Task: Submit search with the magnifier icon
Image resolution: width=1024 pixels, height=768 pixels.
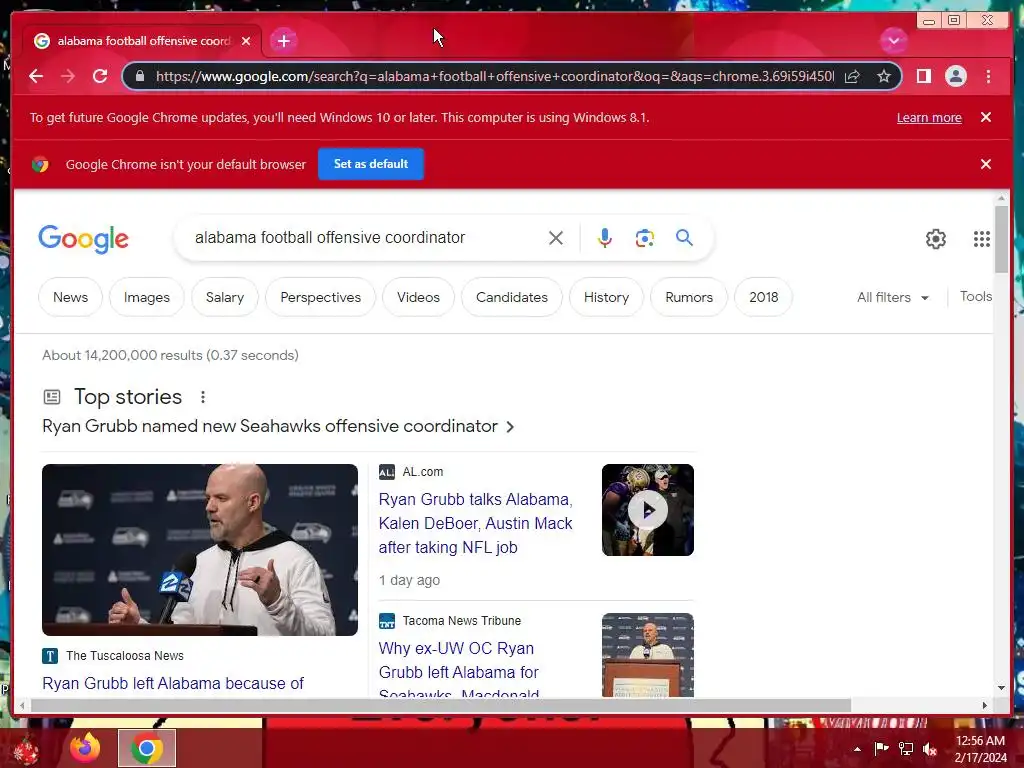Action: pyautogui.click(x=684, y=238)
